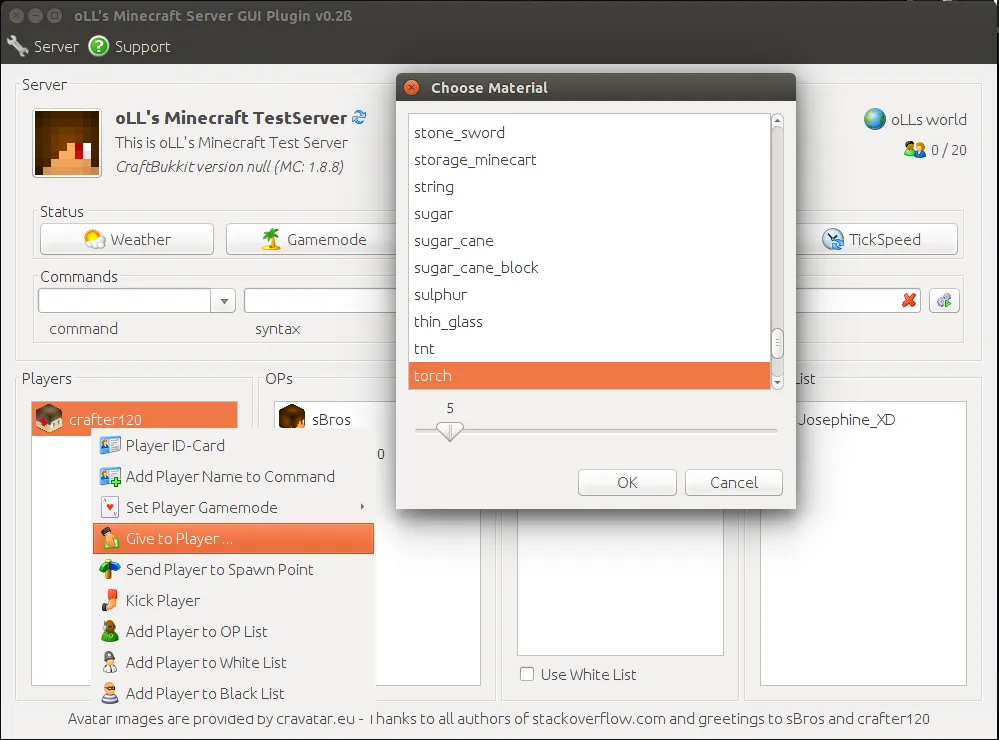Open the Weather status button
The image size is (999, 740).
pyautogui.click(x=127, y=239)
